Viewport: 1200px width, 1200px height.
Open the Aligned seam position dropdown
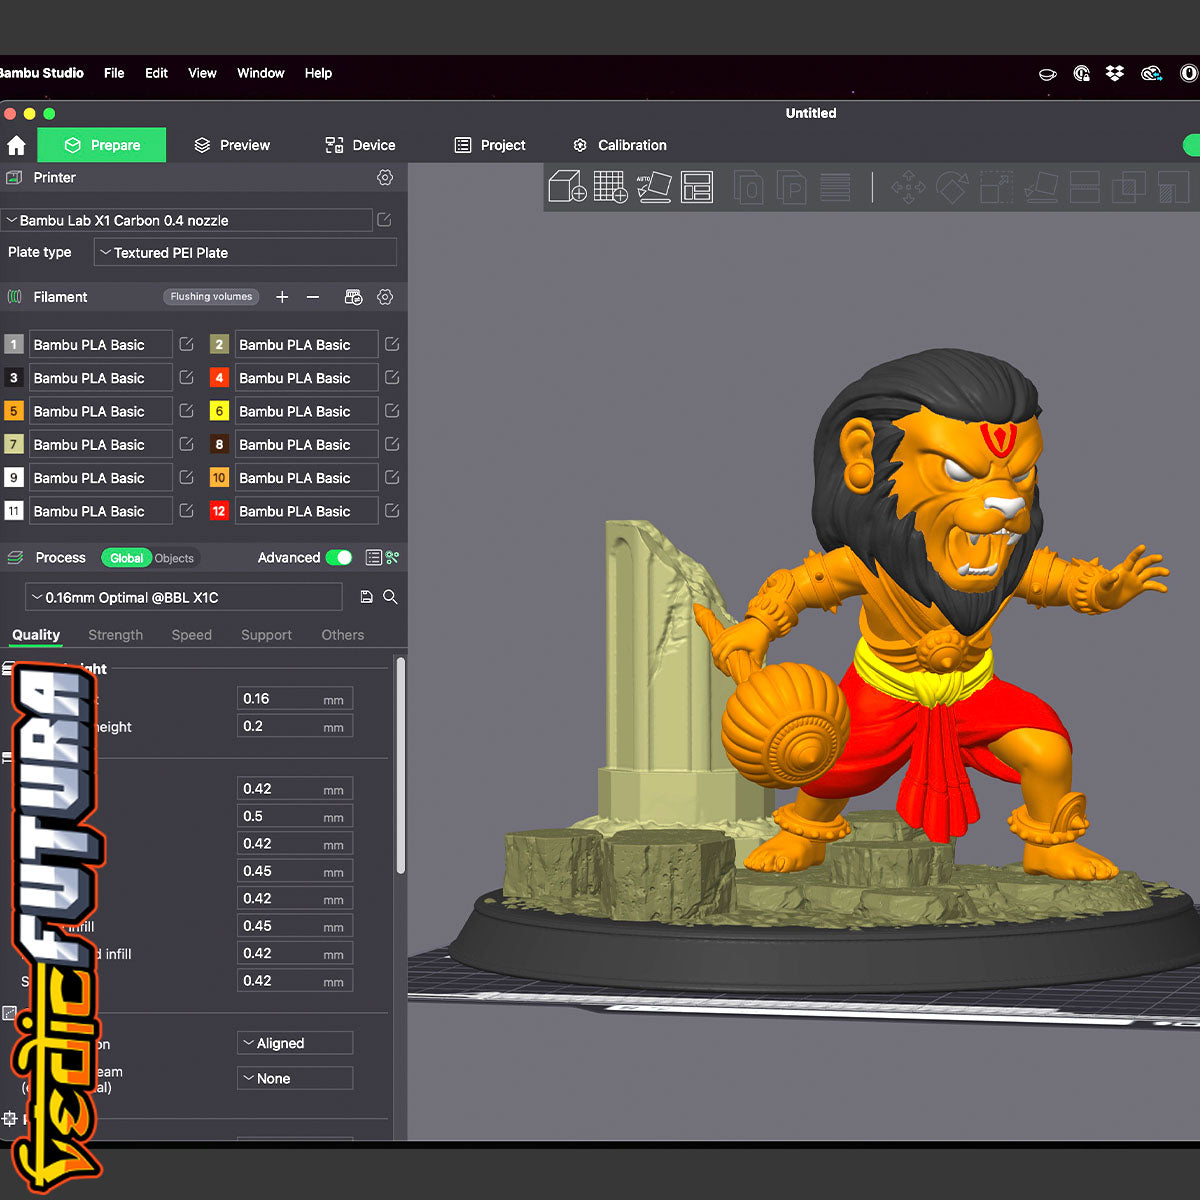[295, 1043]
